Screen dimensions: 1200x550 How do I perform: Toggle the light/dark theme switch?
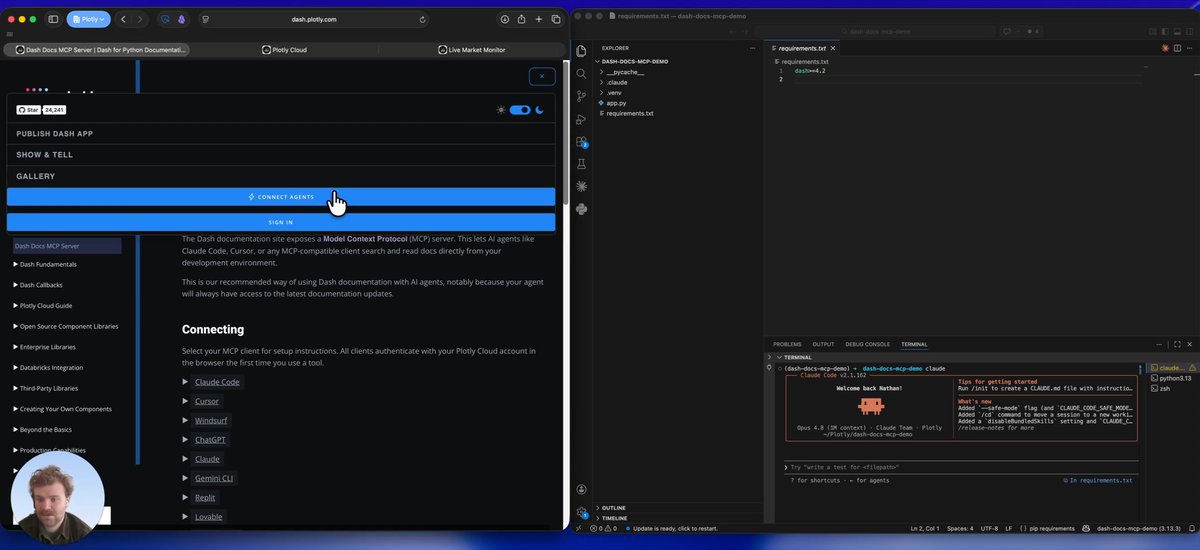pos(519,110)
